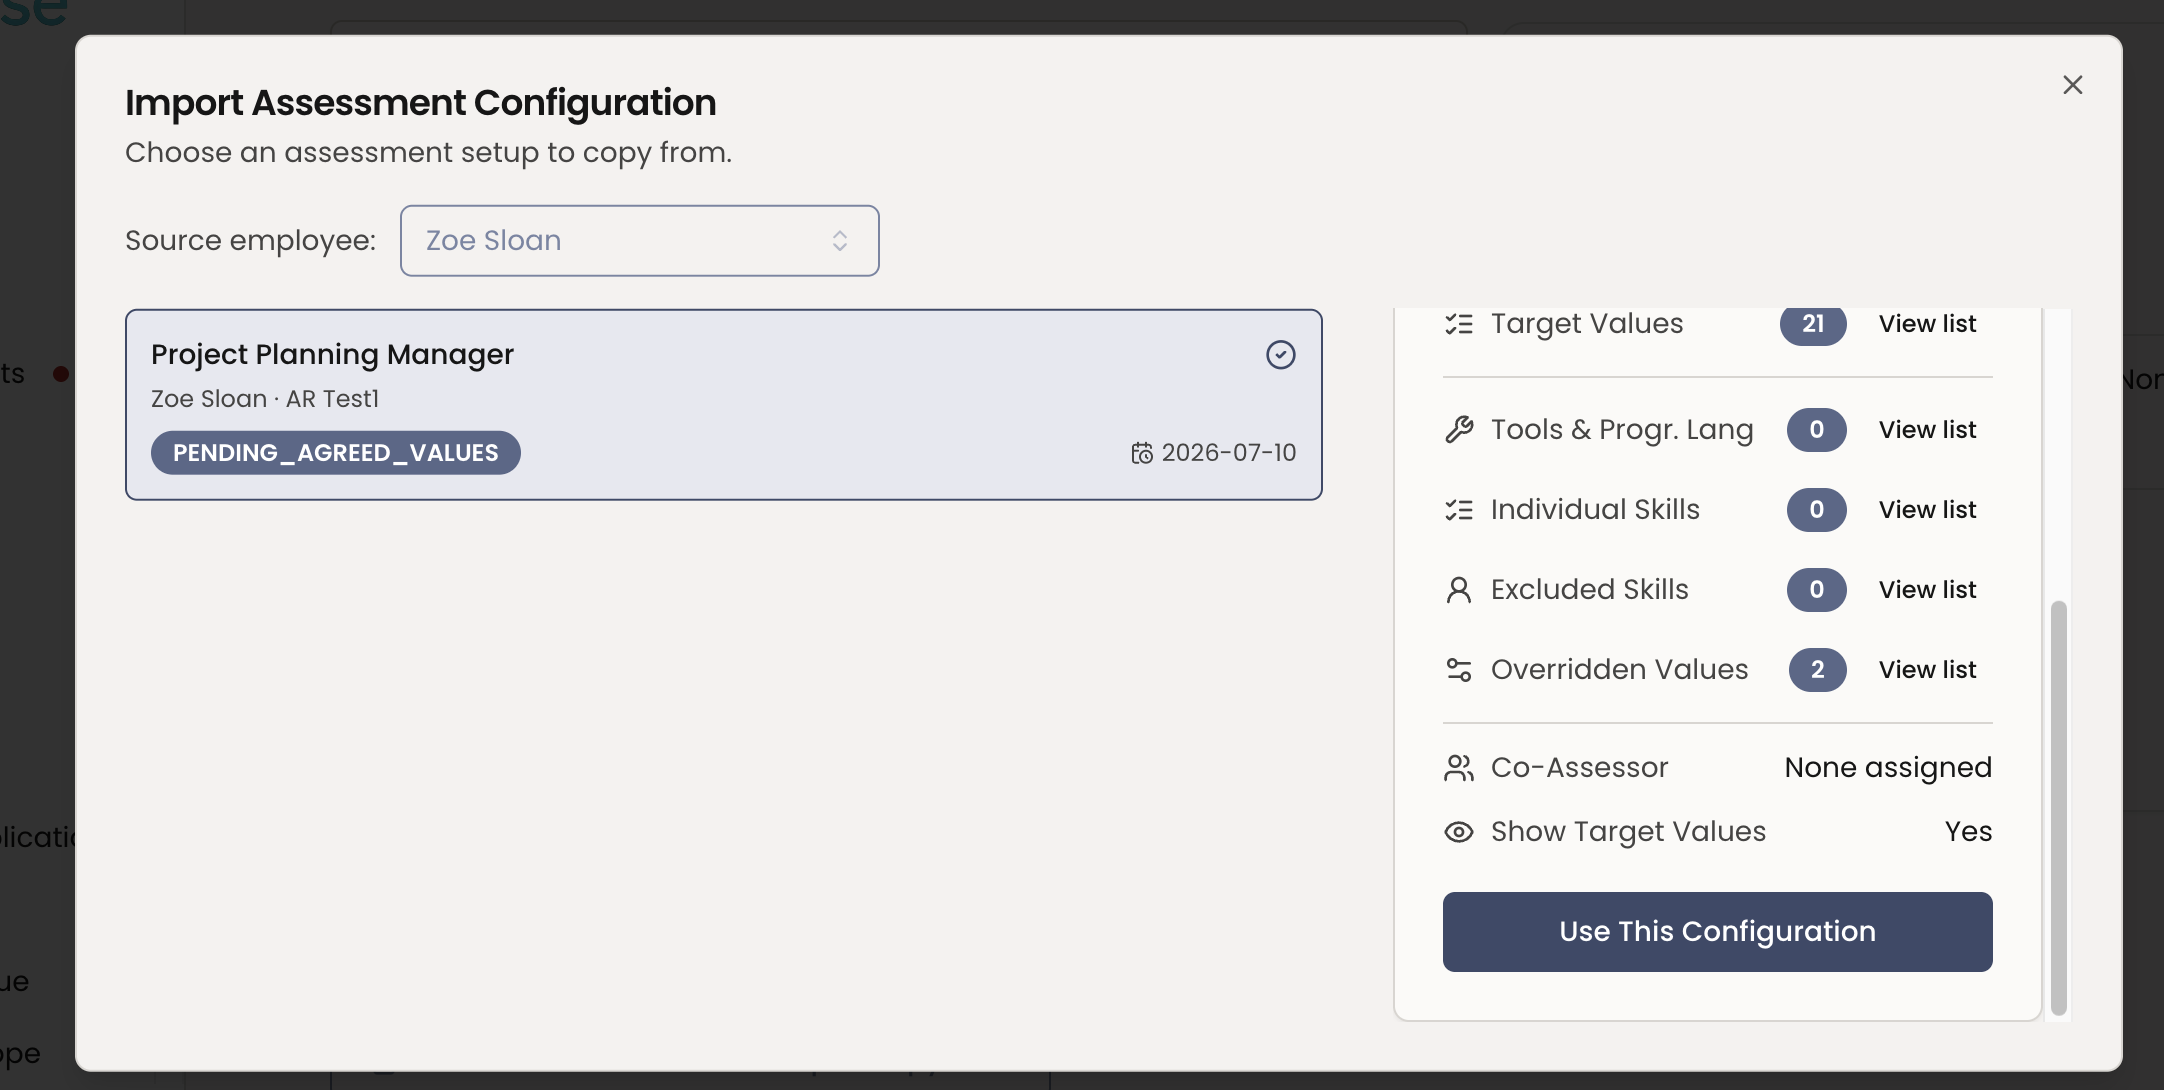Click the wrench icon for Tools & Progr. Lang

coord(1459,430)
